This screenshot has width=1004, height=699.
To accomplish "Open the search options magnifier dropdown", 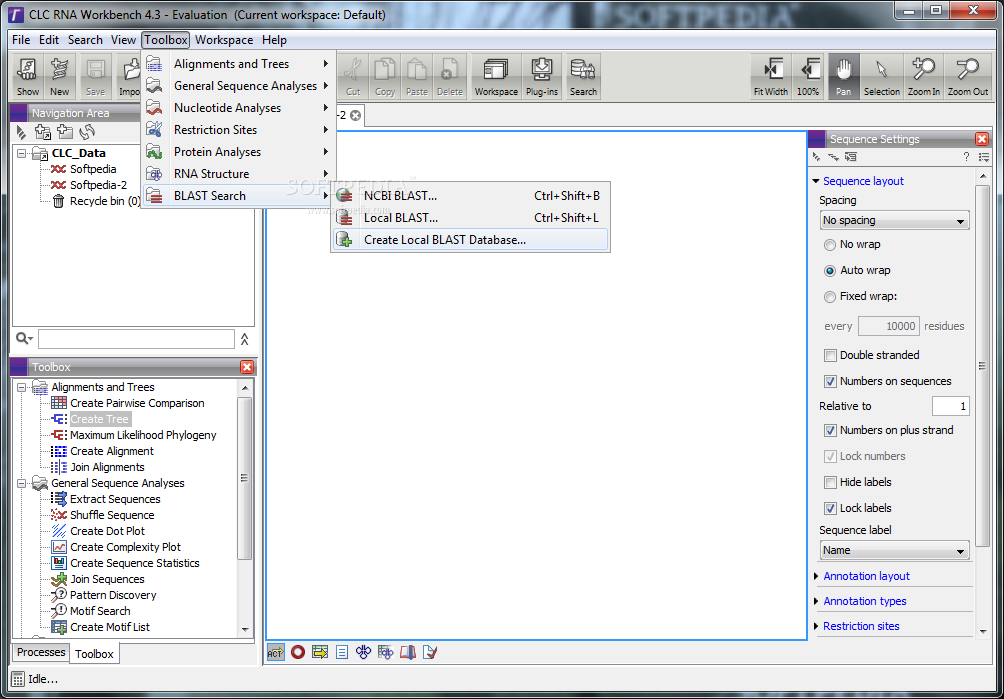I will (24, 339).
